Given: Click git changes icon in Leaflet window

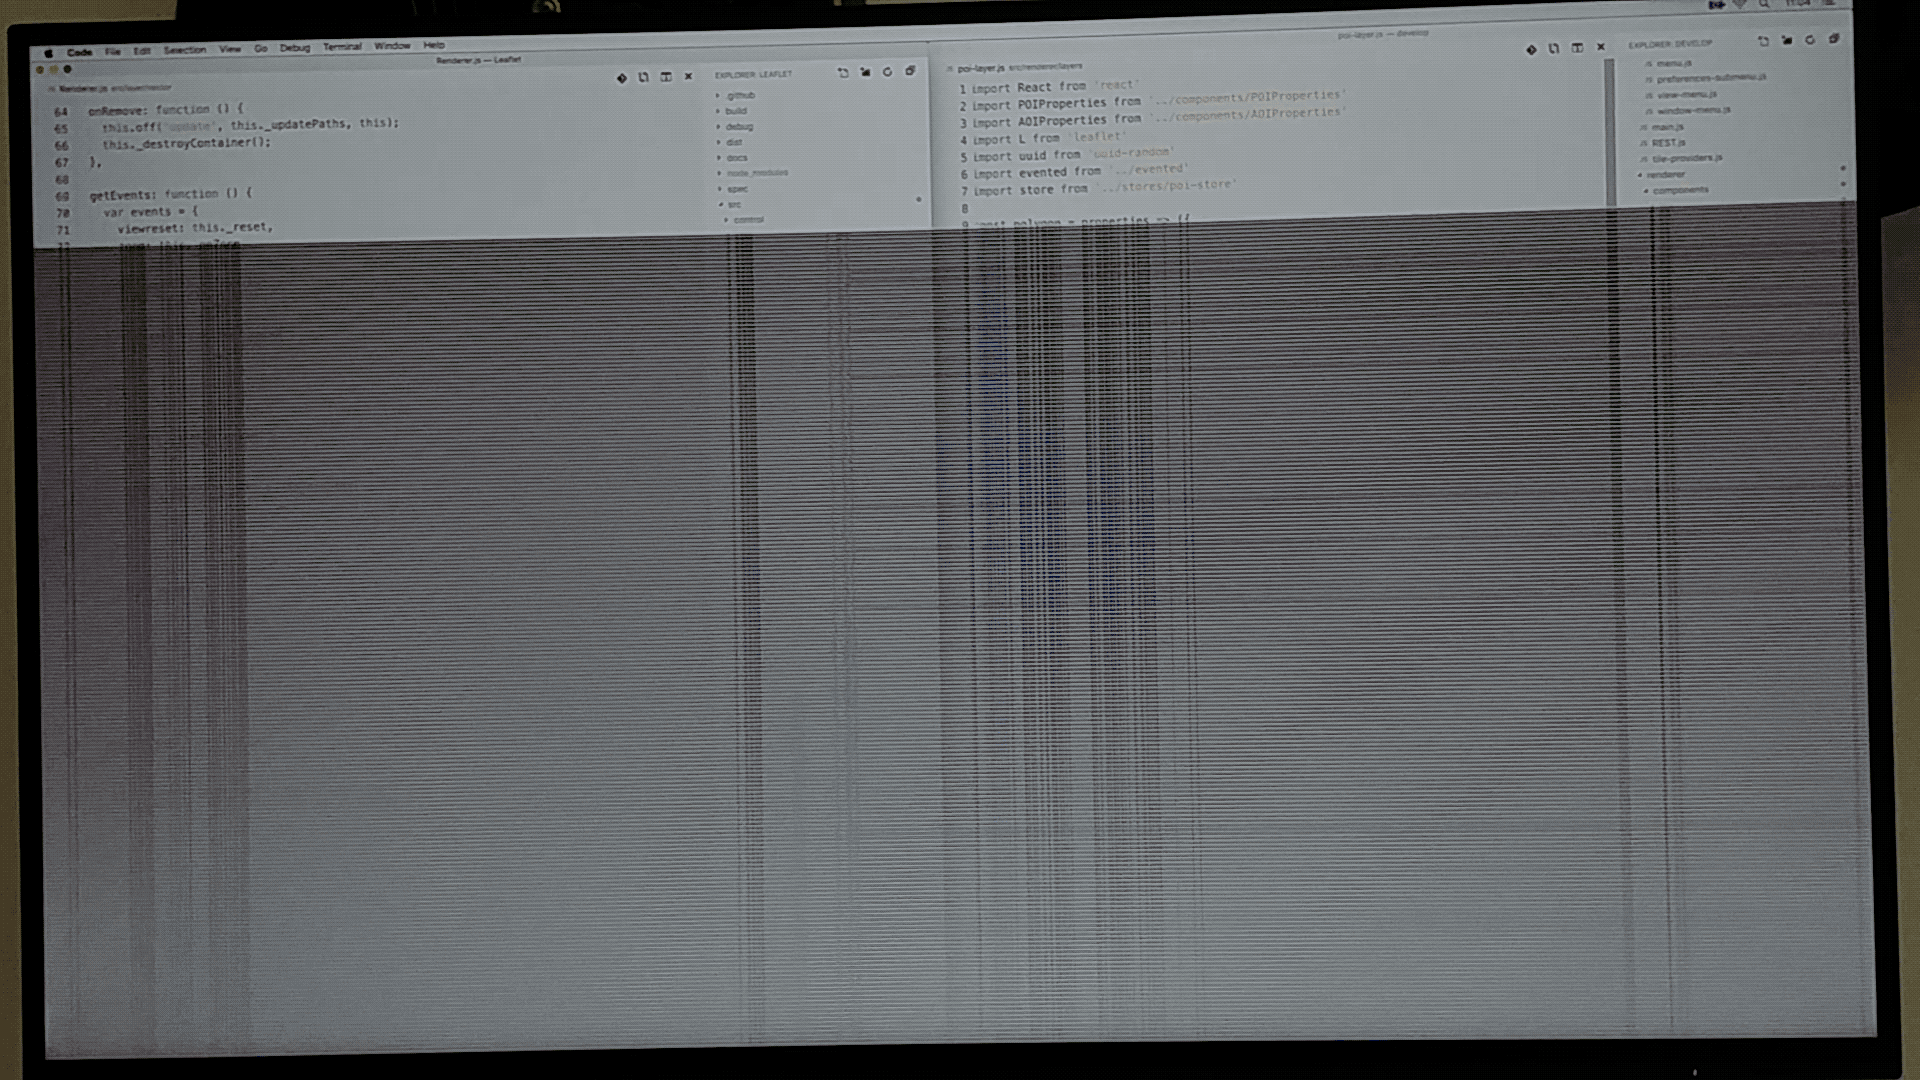Looking at the screenshot, I should click(622, 78).
